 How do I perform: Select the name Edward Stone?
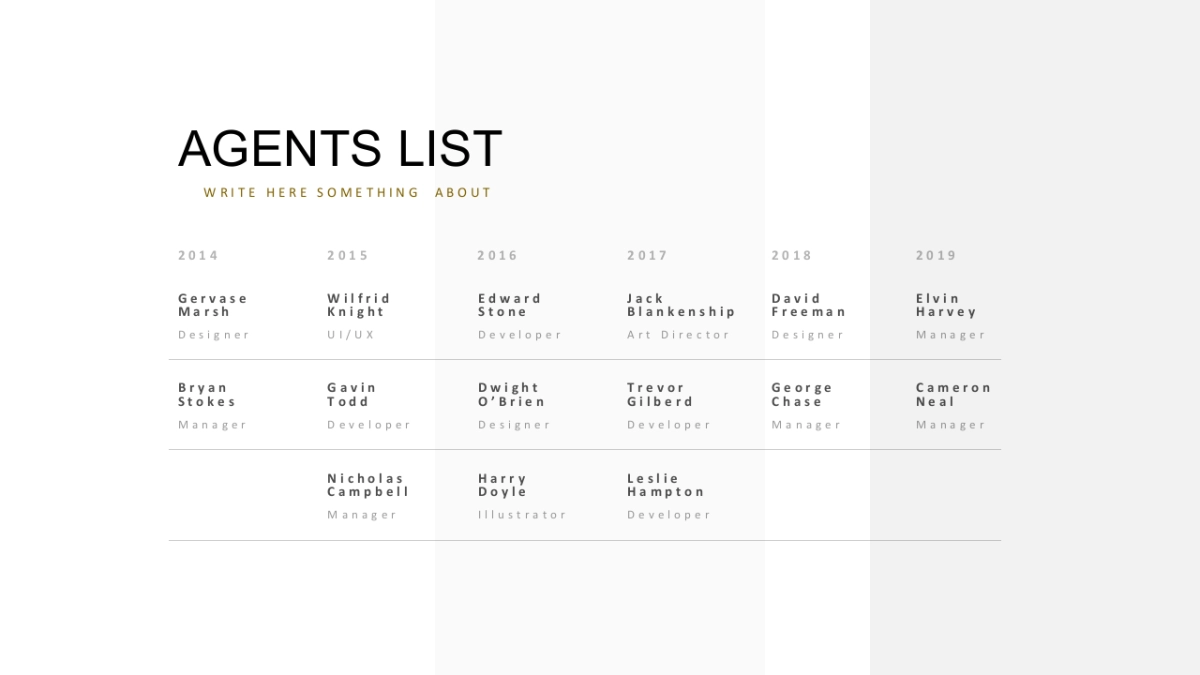[509, 305]
